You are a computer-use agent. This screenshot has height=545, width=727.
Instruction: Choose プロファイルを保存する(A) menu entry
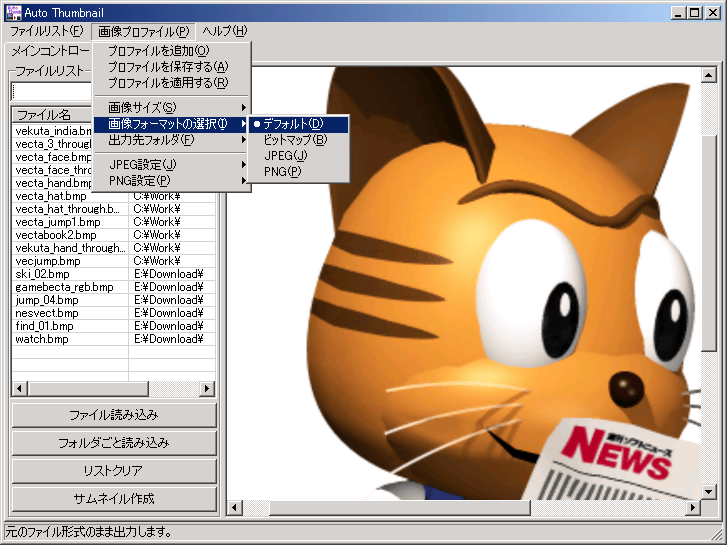172,67
